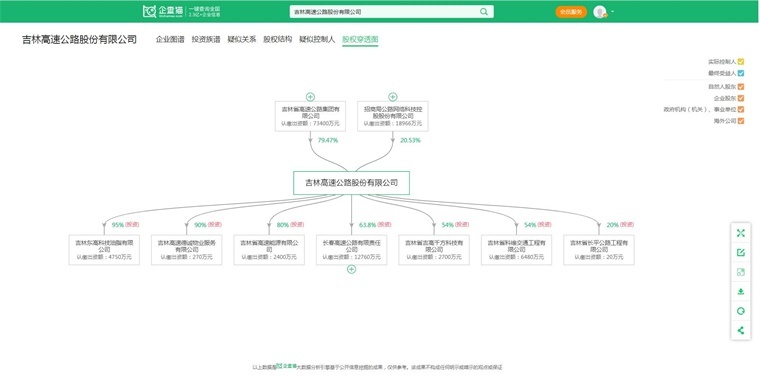Viewport: 760px width, 377px height.
Task: Click the 企查猫 logo in footer disclaimer
Action: [x=286, y=366]
